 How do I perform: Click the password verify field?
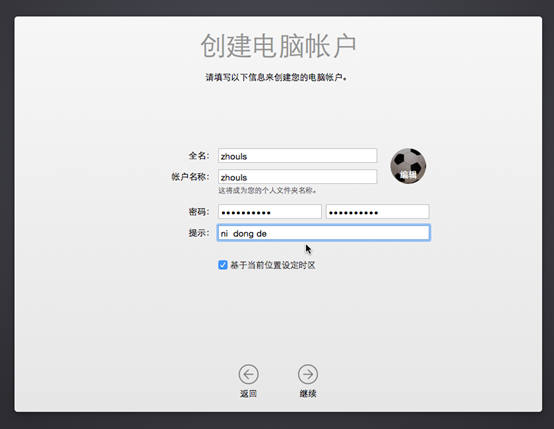(377, 212)
